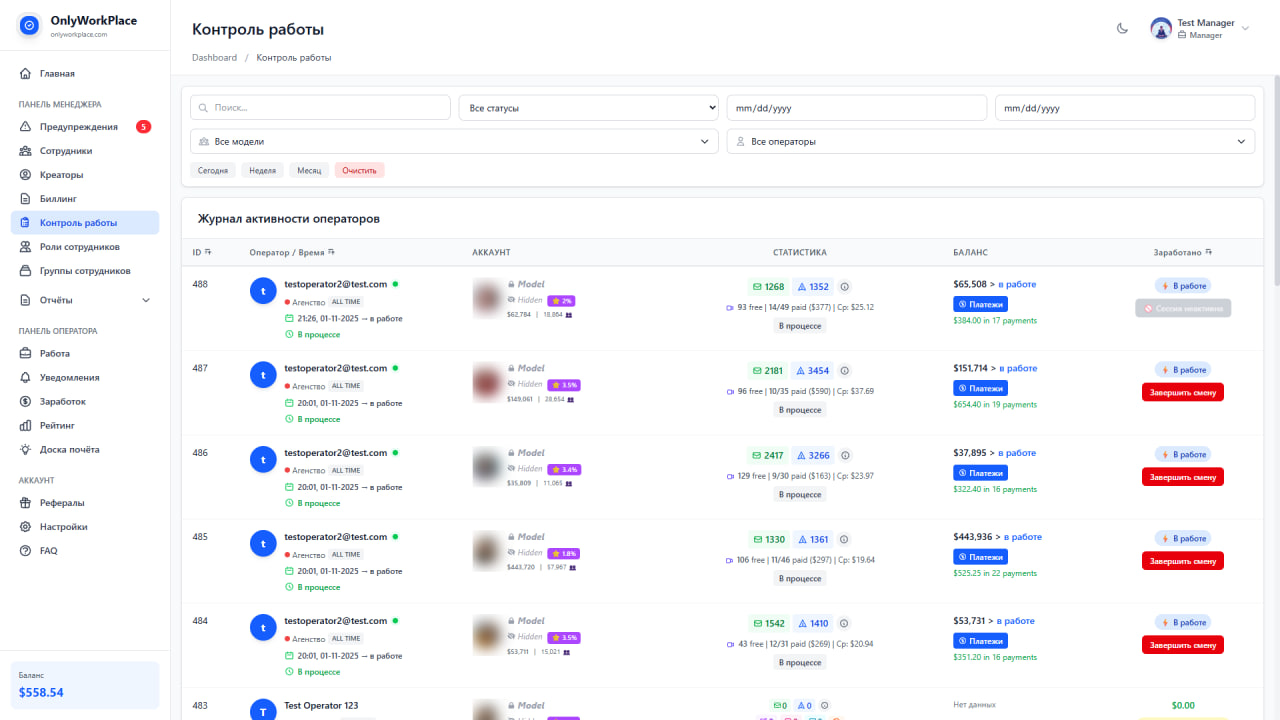Click the ID column sort toggle
This screenshot has height=720, width=1280.
click(x=207, y=252)
